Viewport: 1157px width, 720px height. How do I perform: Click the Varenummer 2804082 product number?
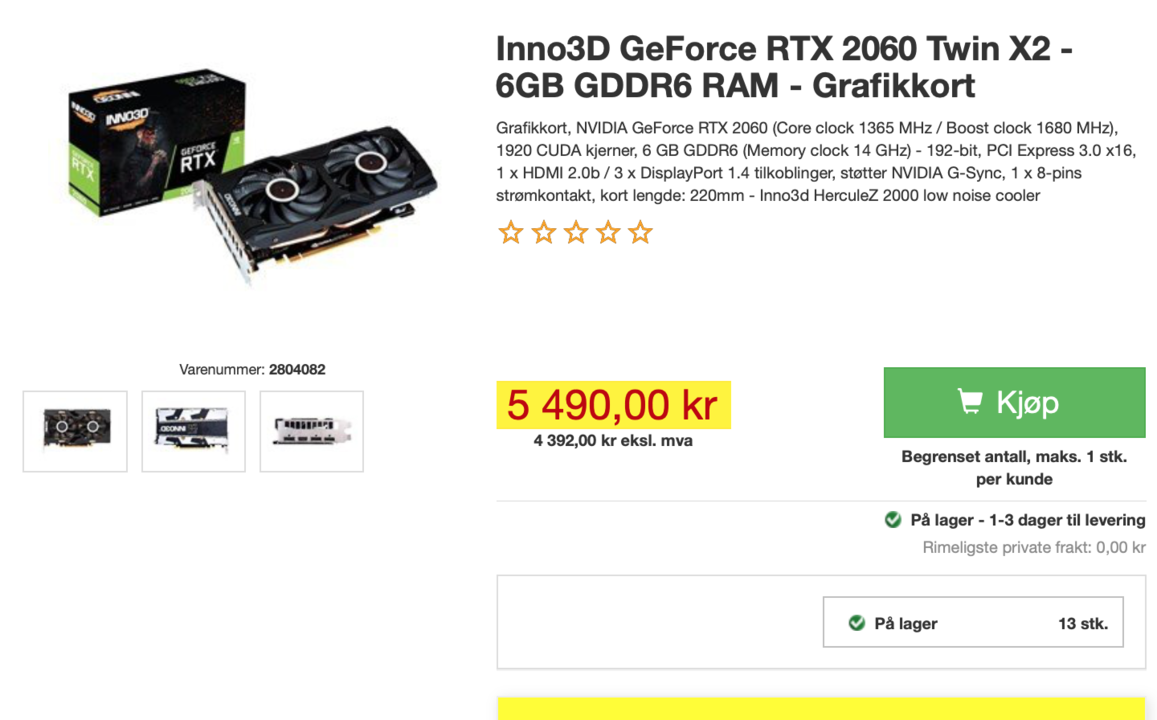252,369
